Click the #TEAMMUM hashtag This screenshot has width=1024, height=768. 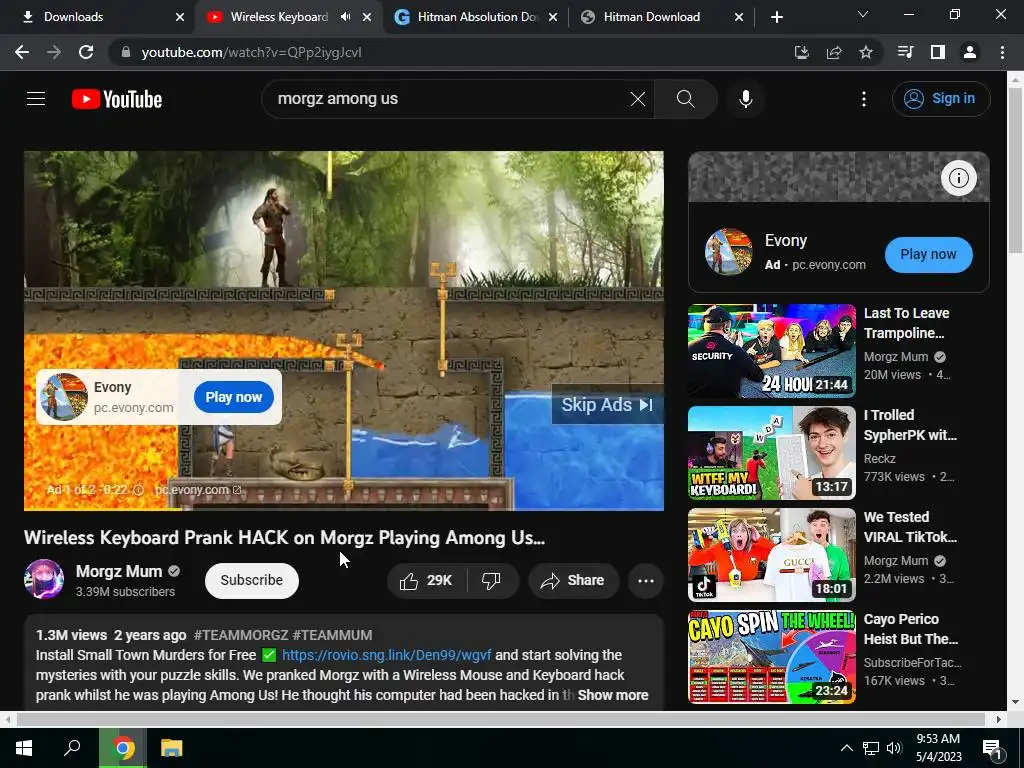(332, 635)
